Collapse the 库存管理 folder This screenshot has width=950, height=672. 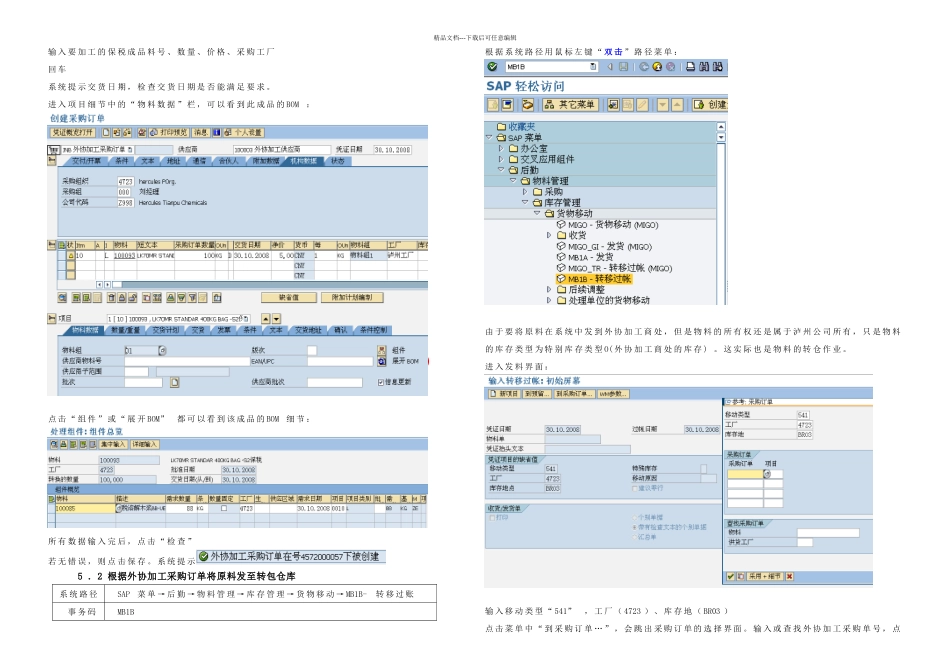(525, 202)
